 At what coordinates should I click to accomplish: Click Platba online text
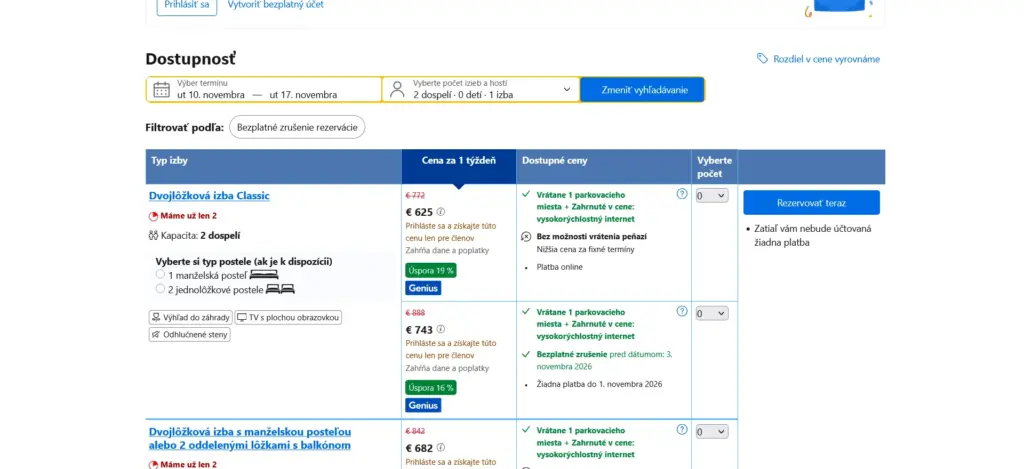click(560, 267)
